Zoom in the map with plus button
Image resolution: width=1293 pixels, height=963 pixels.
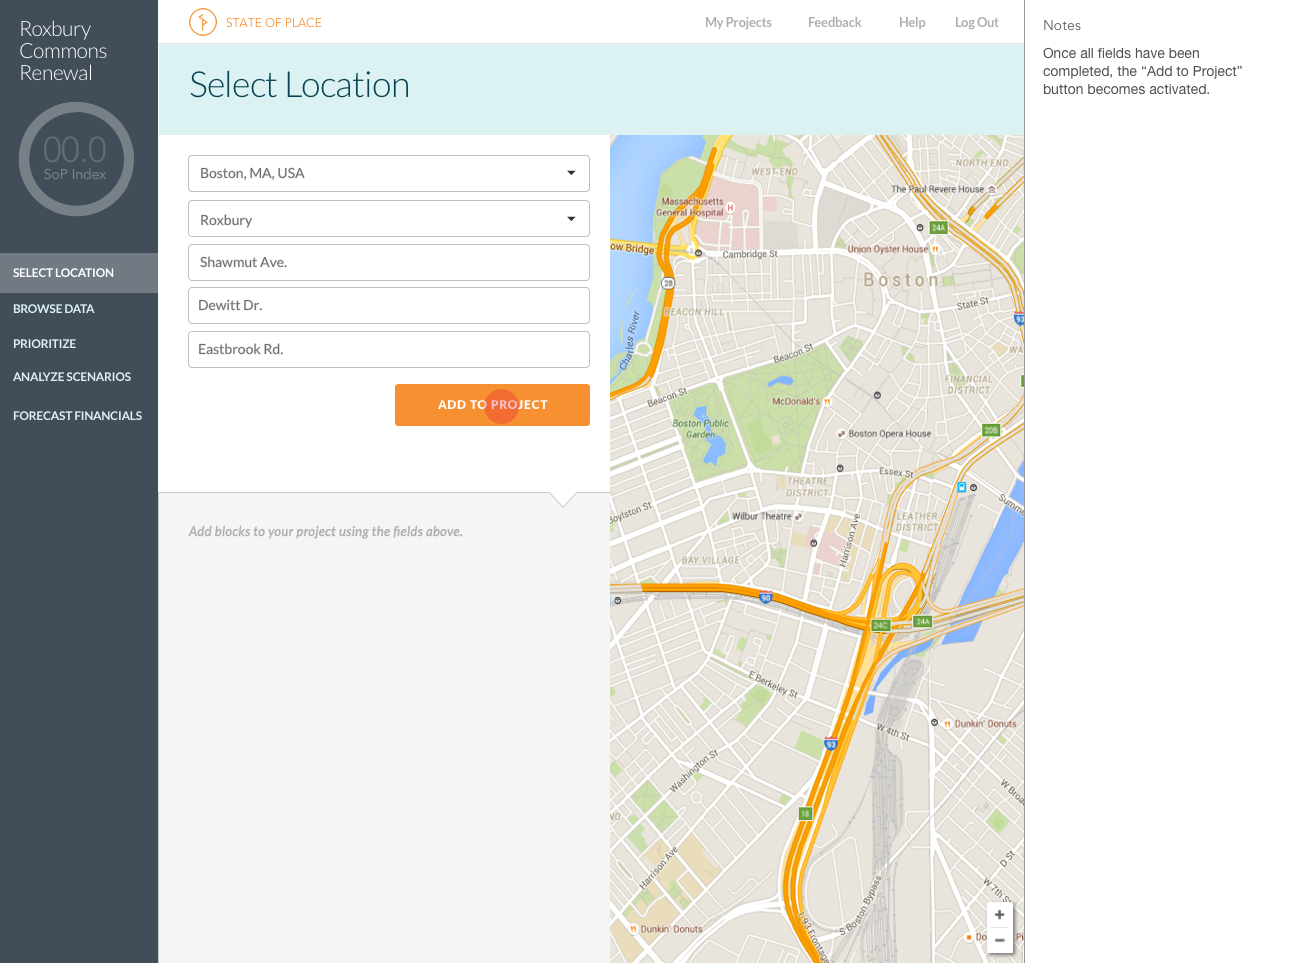point(999,915)
